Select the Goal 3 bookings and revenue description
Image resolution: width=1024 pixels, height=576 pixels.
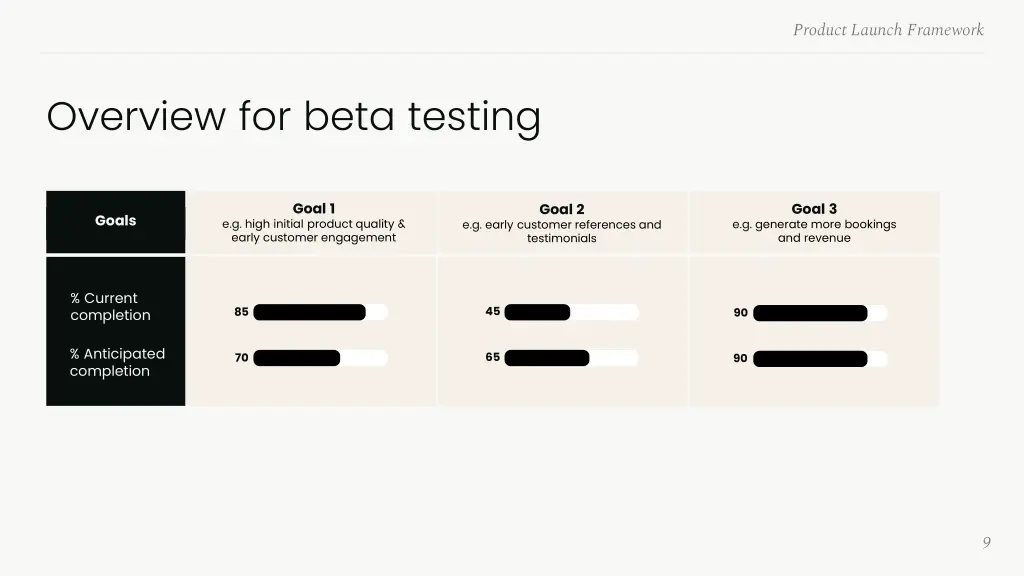click(814, 231)
